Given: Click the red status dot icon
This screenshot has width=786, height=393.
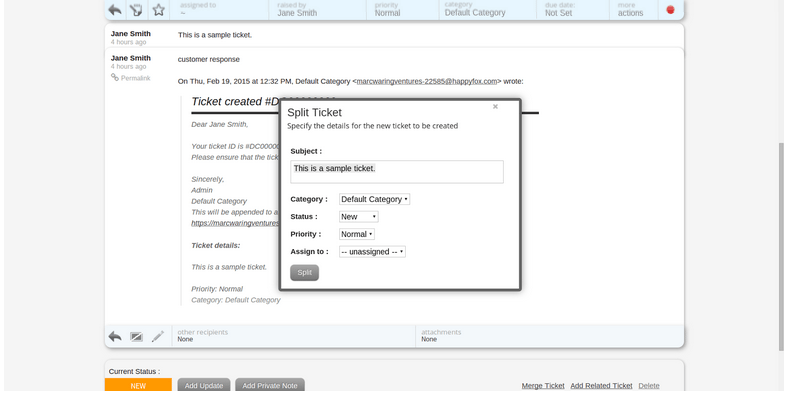Looking at the screenshot, I should click(670, 10).
